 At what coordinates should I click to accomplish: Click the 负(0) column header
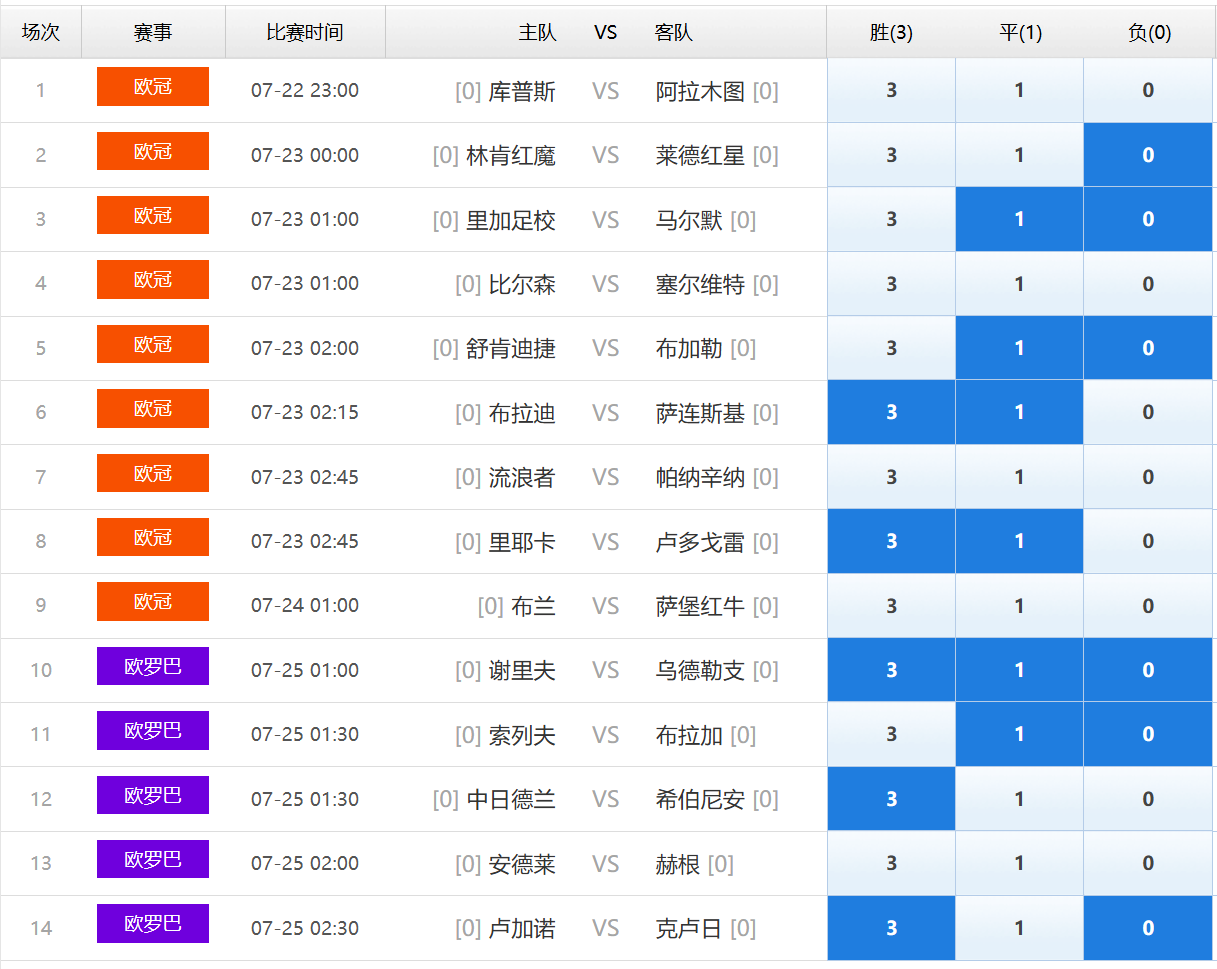click(x=1149, y=32)
